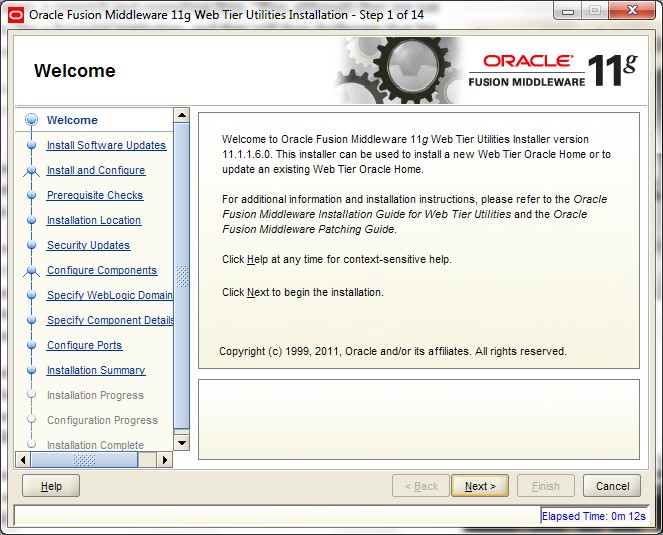Click the vertical scrollbar thumb in steps list
The height and width of the screenshot is (535, 663).
(x=182, y=276)
